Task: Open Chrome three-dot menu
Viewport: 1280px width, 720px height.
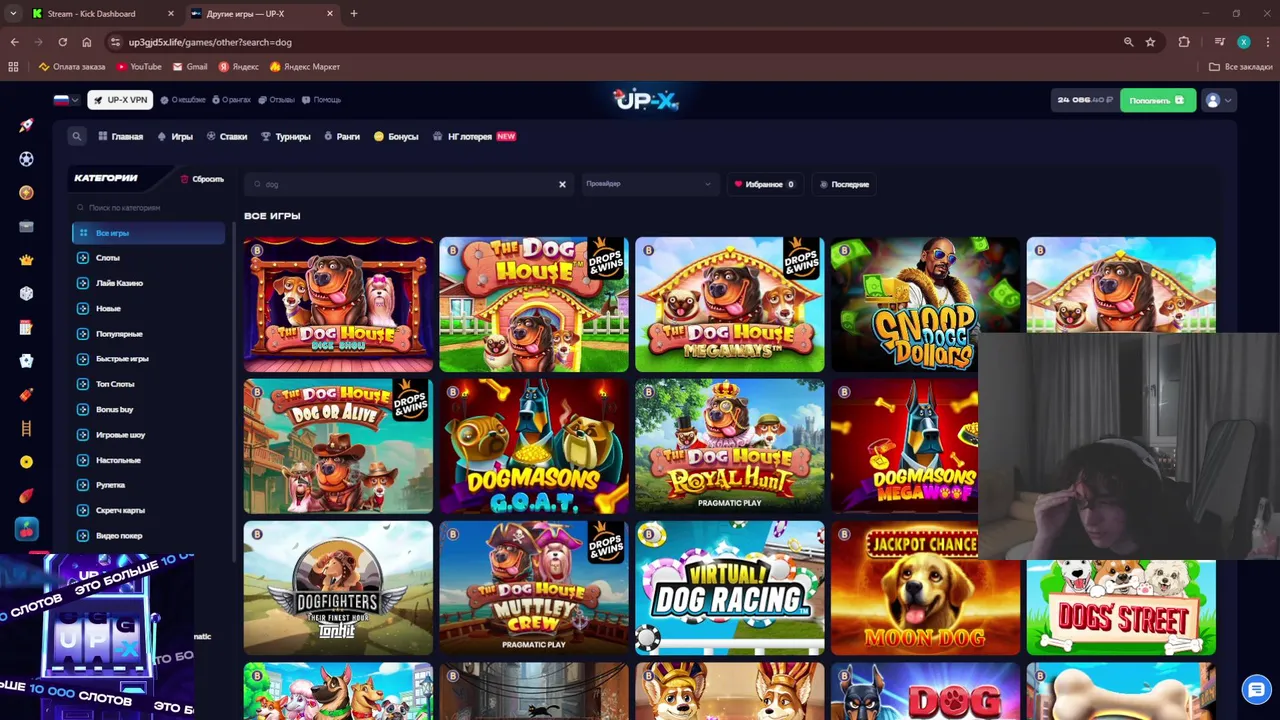Action: (1268, 42)
